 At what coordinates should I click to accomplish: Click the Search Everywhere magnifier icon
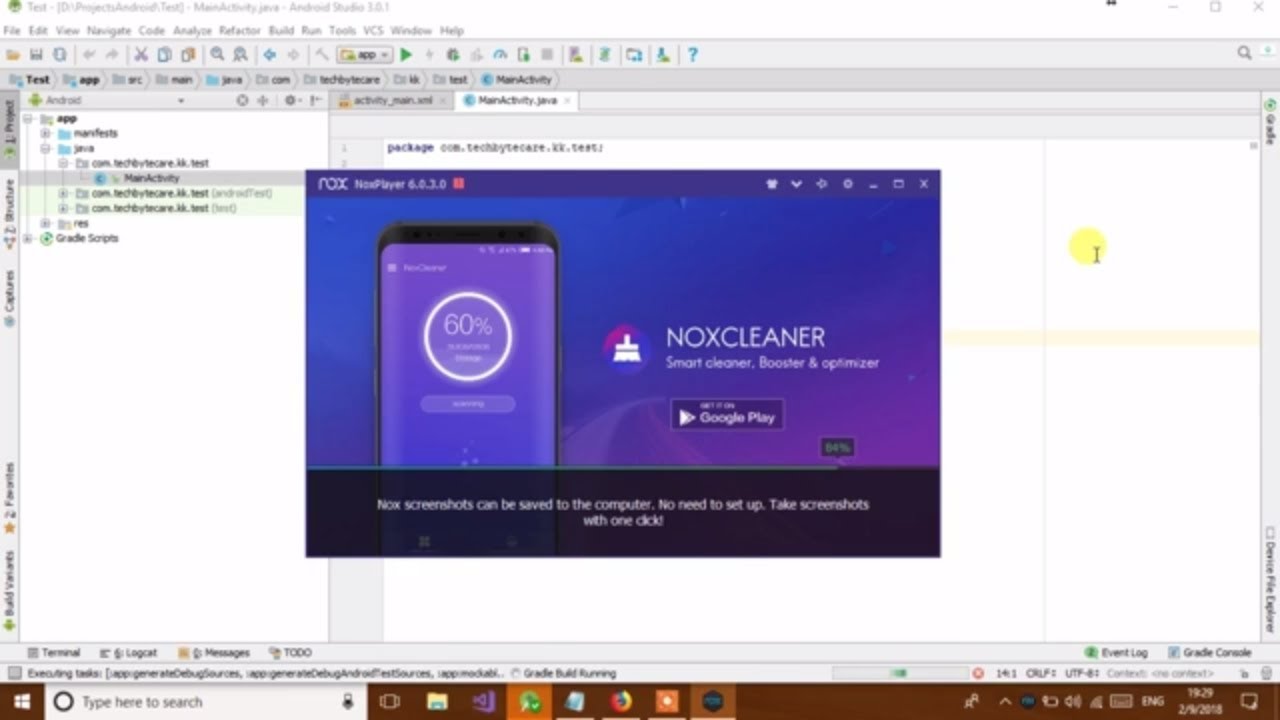pos(1244,53)
